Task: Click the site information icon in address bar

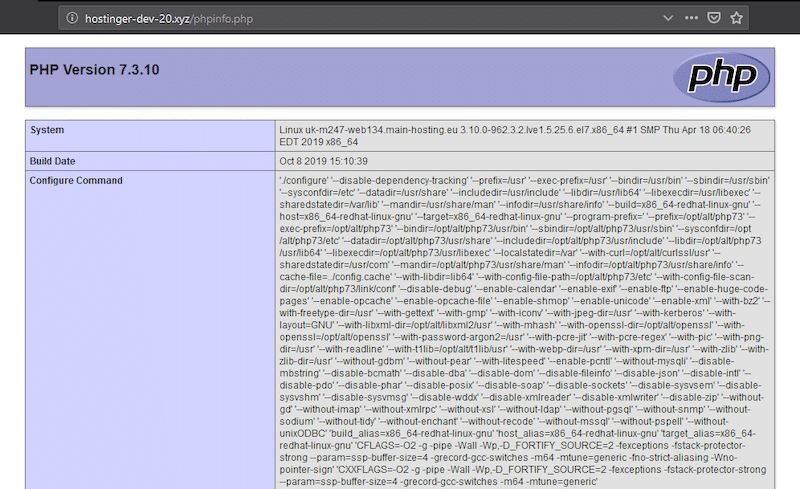Action: tap(72, 18)
